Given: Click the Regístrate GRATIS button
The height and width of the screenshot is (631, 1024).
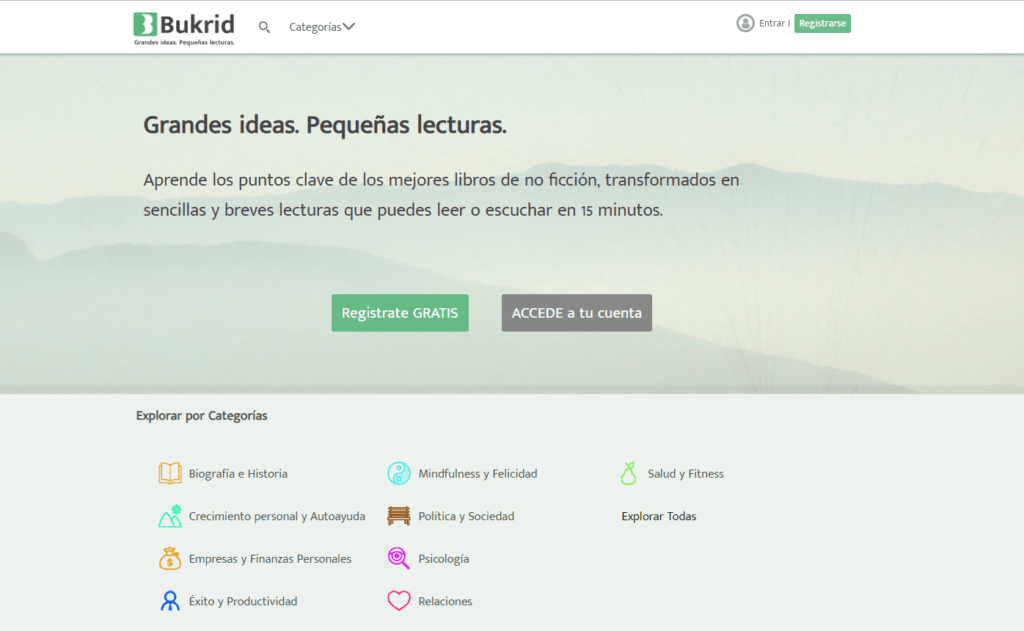Looking at the screenshot, I should pyautogui.click(x=400, y=313).
